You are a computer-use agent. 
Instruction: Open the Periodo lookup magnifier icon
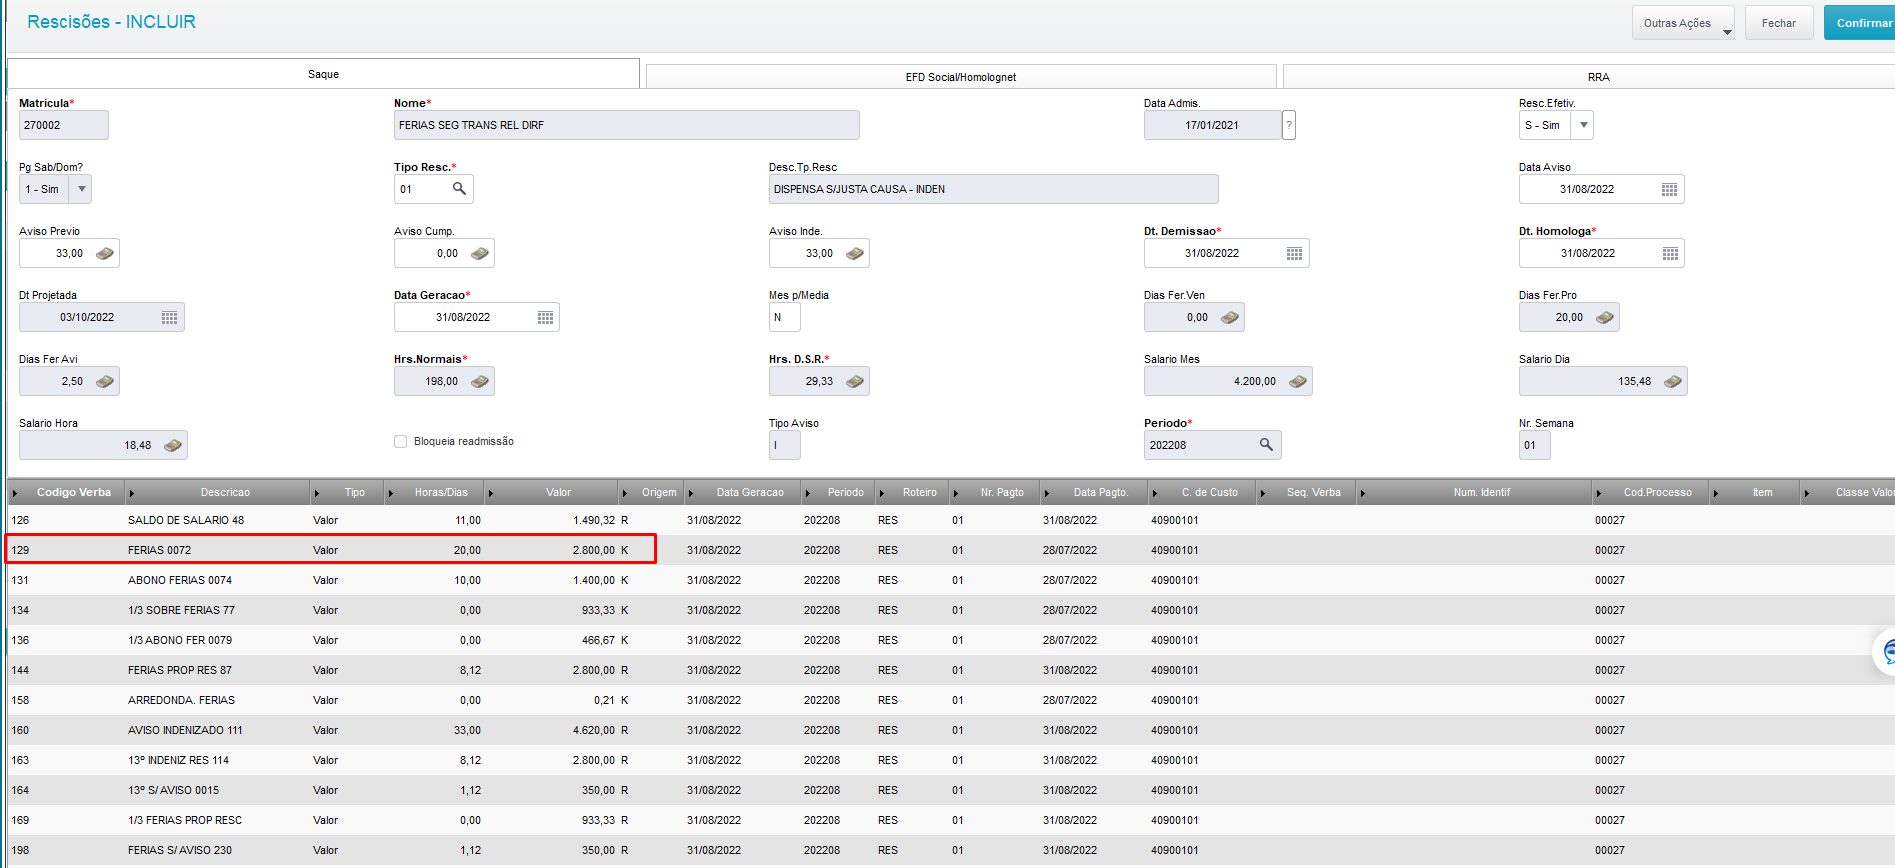click(1266, 445)
